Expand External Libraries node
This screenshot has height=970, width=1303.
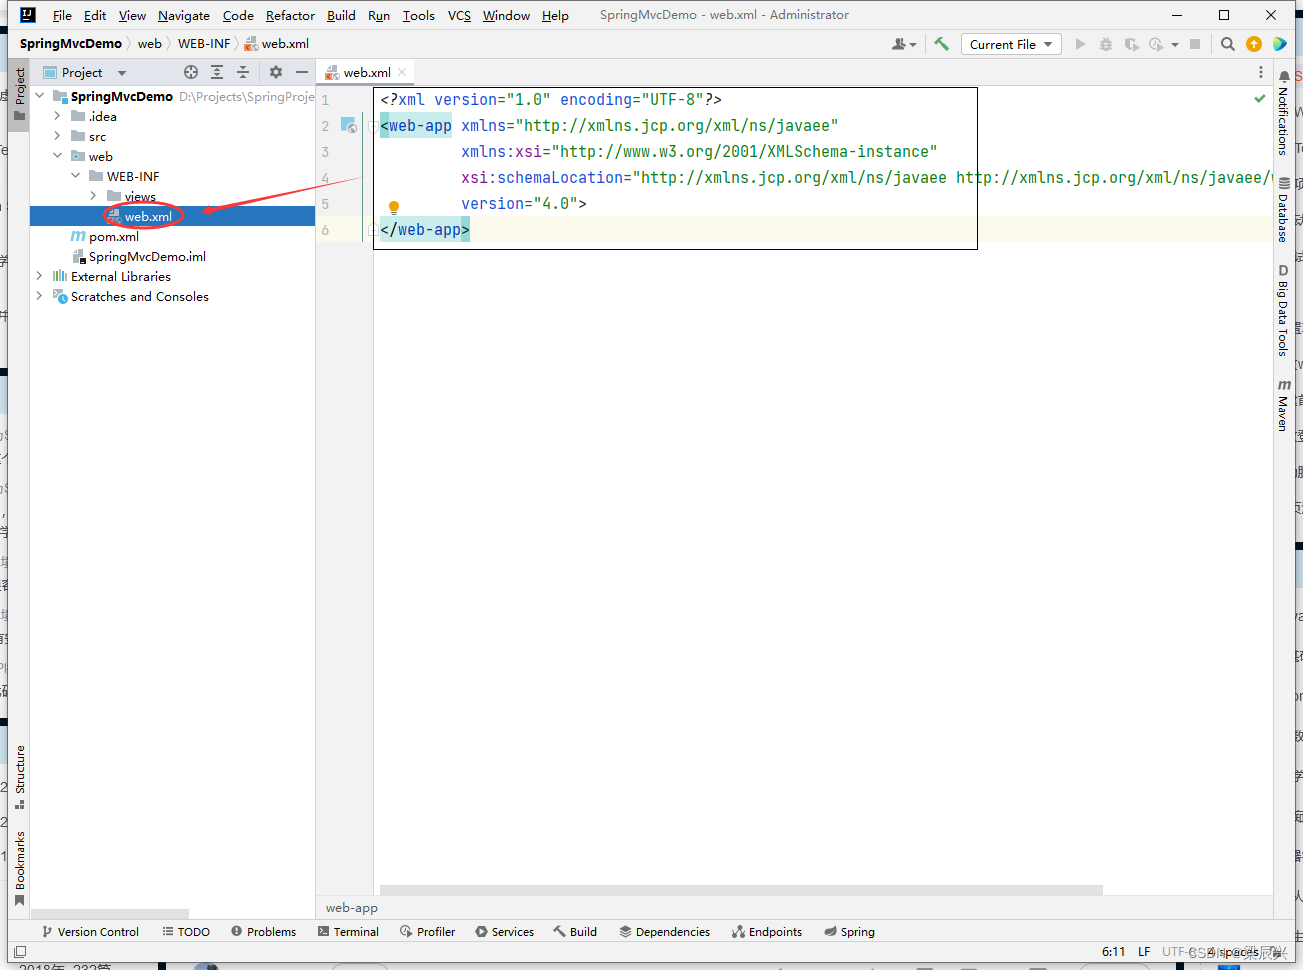(x=40, y=276)
